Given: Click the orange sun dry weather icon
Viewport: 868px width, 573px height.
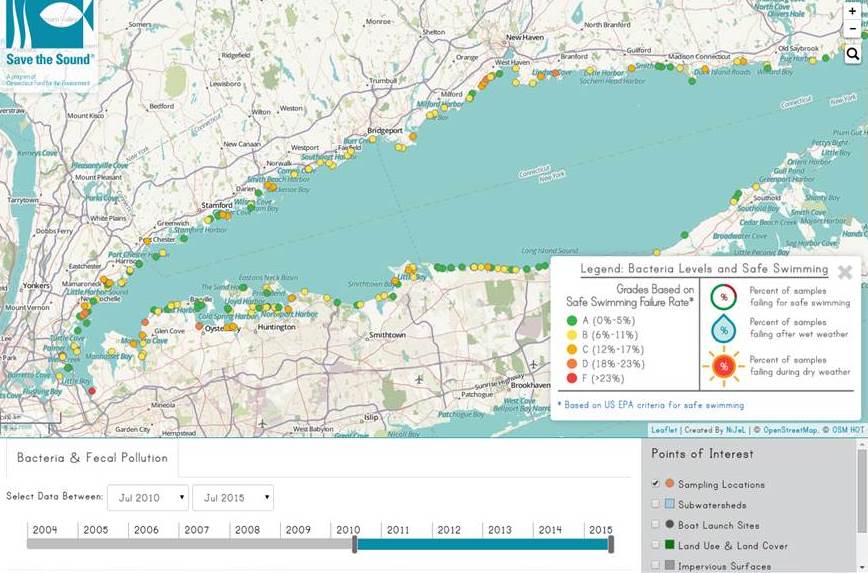Looking at the screenshot, I should click(724, 366).
